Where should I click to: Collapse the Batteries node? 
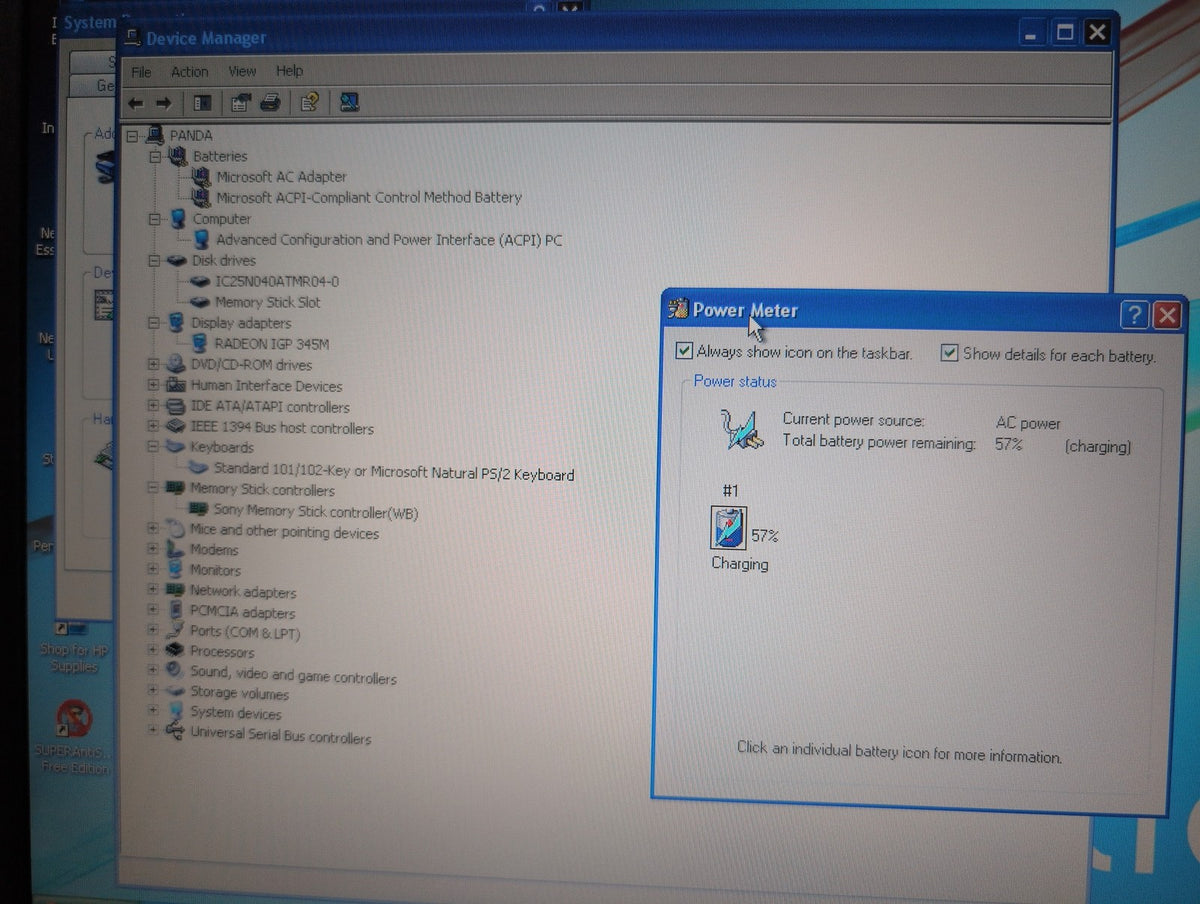155,157
